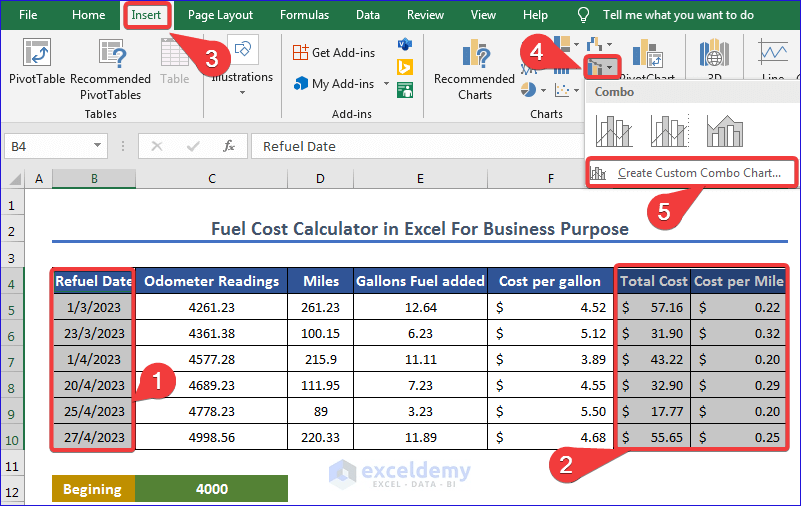Switch to the Formulas tab
This screenshot has height=506, width=801.
click(304, 15)
